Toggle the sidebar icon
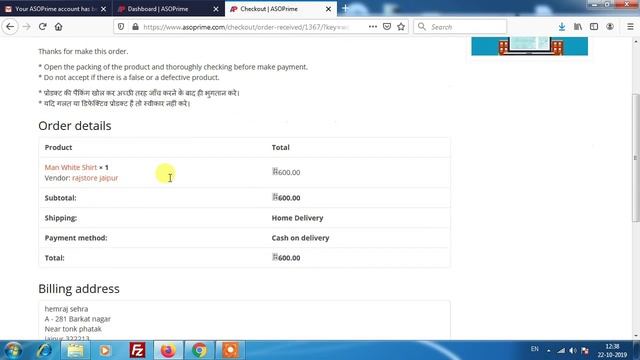 click(594, 27)
